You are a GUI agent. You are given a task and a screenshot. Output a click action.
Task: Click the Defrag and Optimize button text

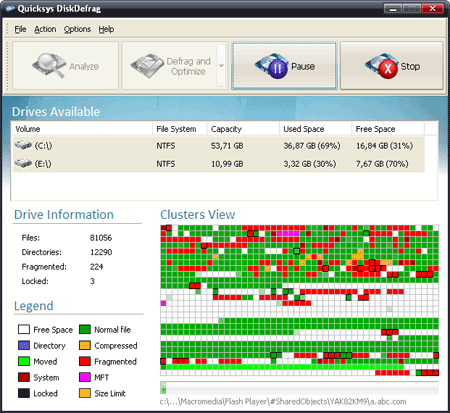(188, 66)
